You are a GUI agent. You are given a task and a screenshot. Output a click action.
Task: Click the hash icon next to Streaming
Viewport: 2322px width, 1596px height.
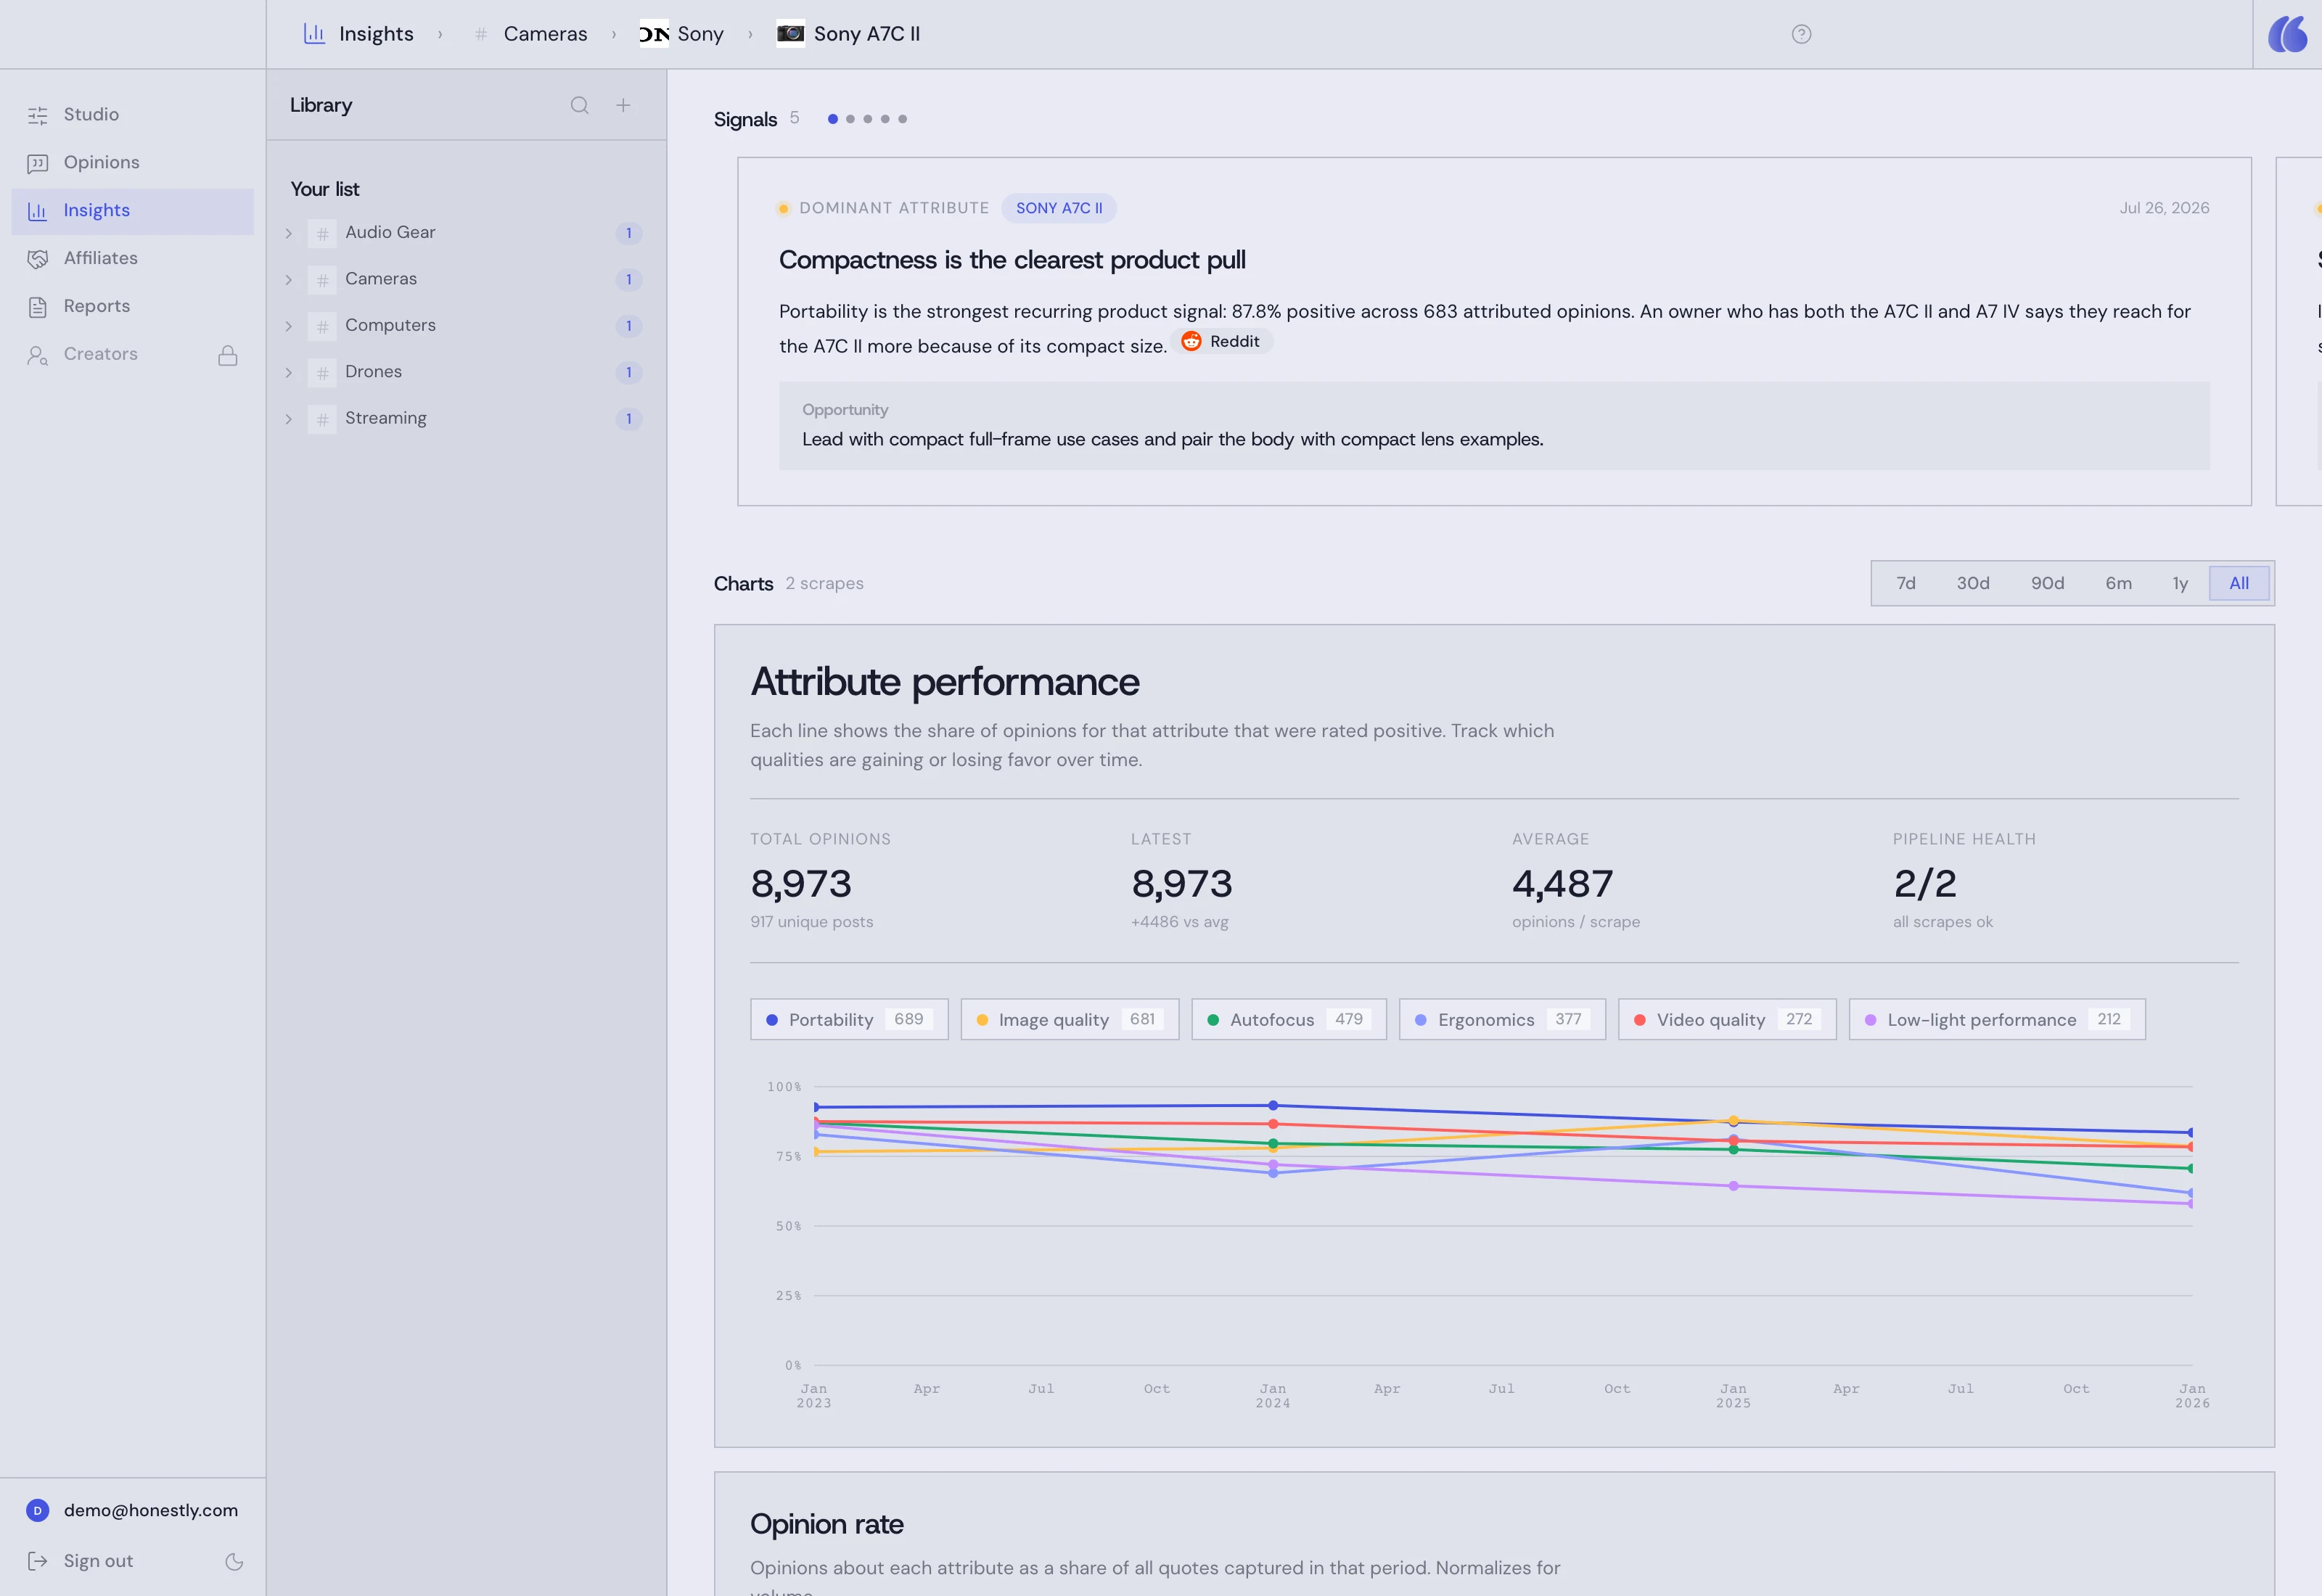322,419
